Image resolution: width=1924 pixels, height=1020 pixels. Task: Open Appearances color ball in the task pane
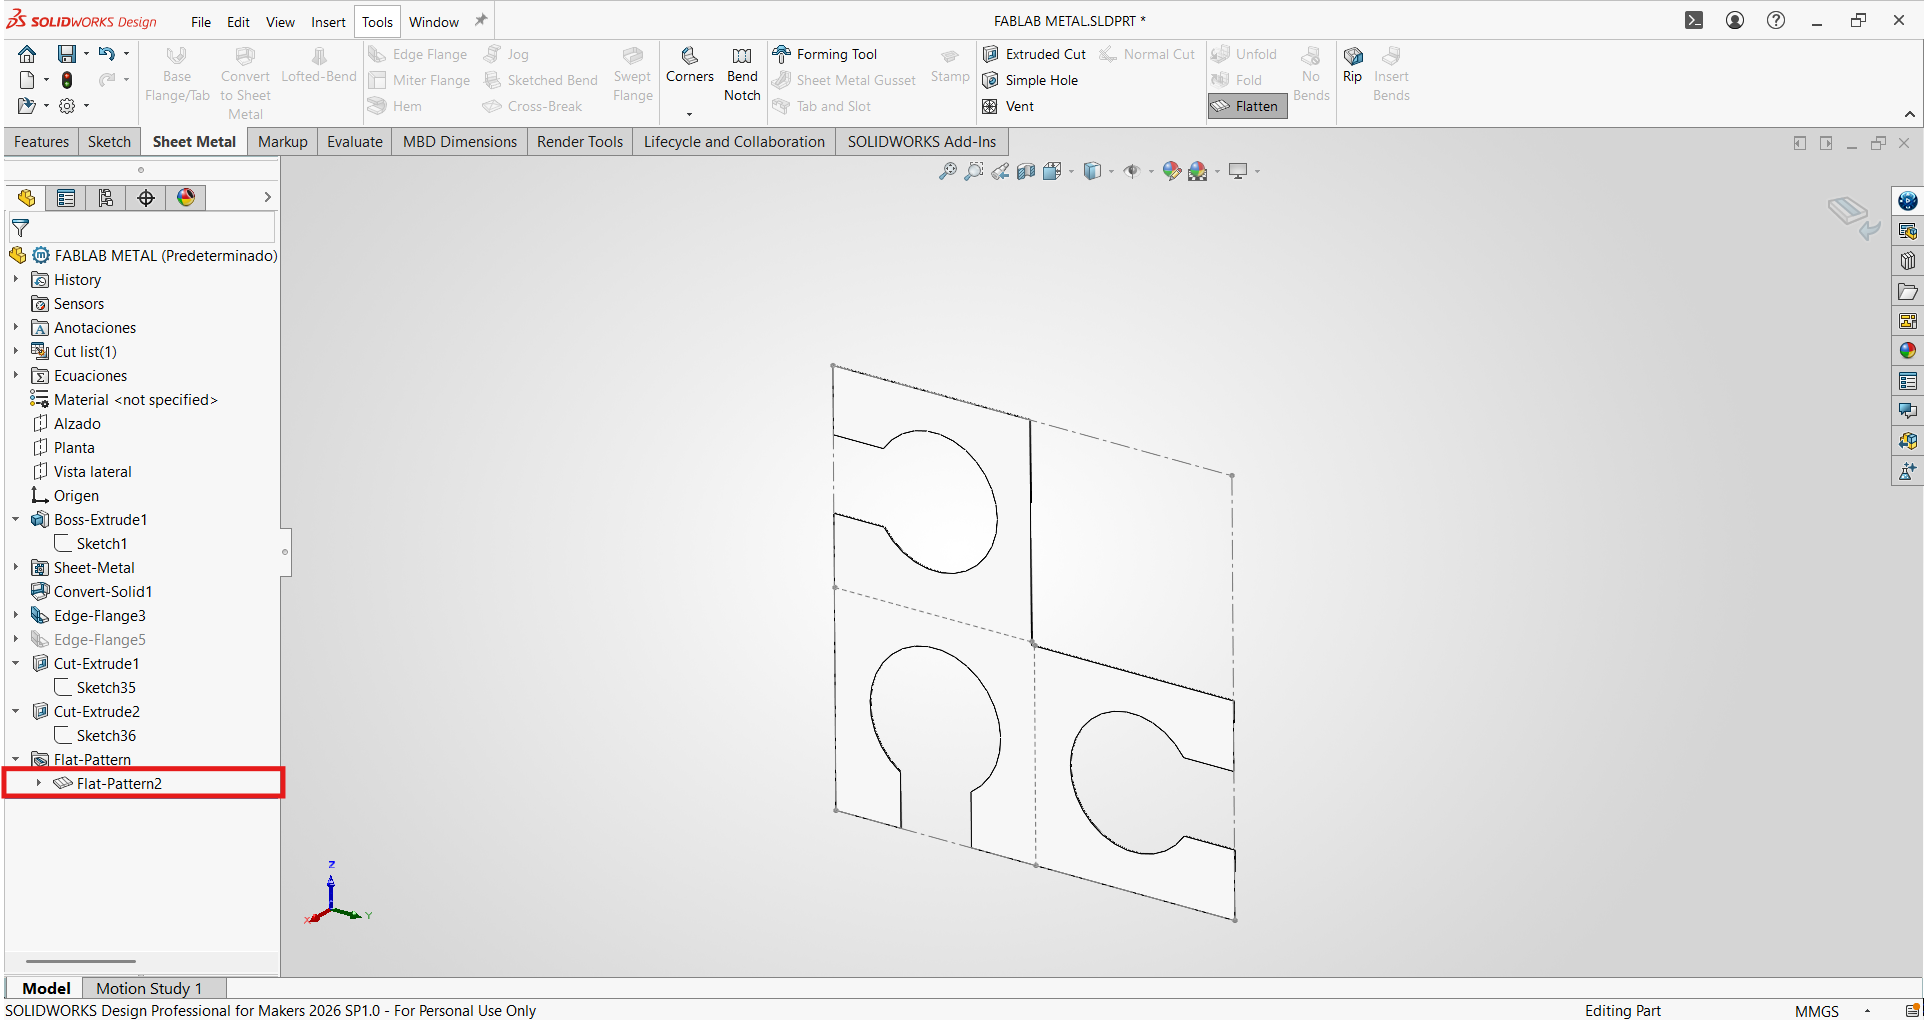click(x=1908, y=351)
